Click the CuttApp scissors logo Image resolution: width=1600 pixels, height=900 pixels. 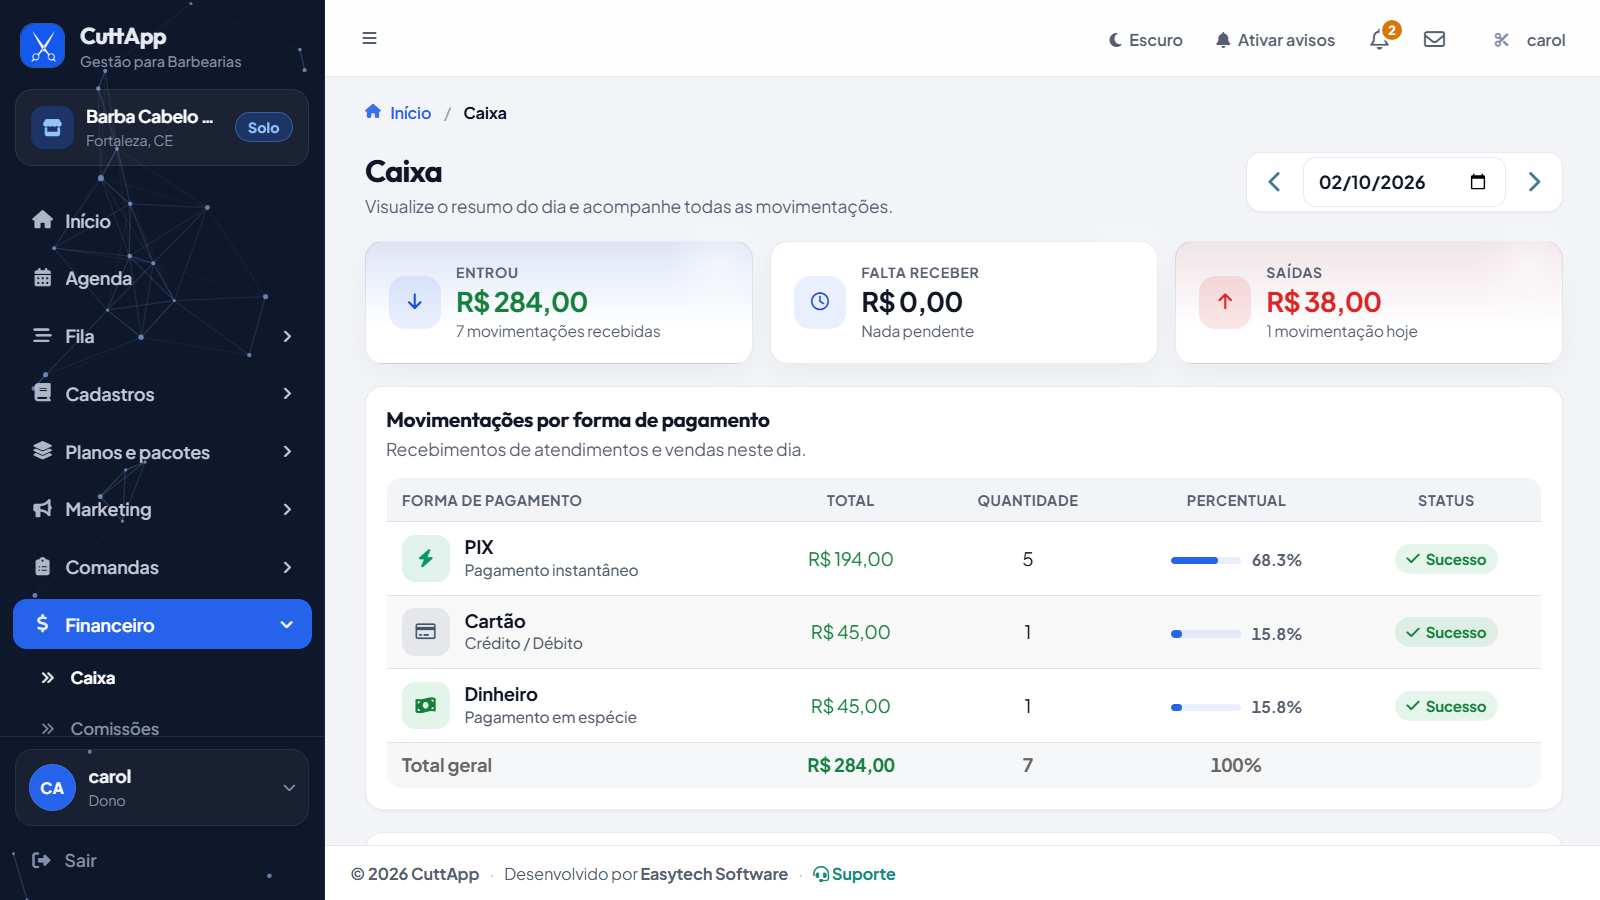coord(42,45)
